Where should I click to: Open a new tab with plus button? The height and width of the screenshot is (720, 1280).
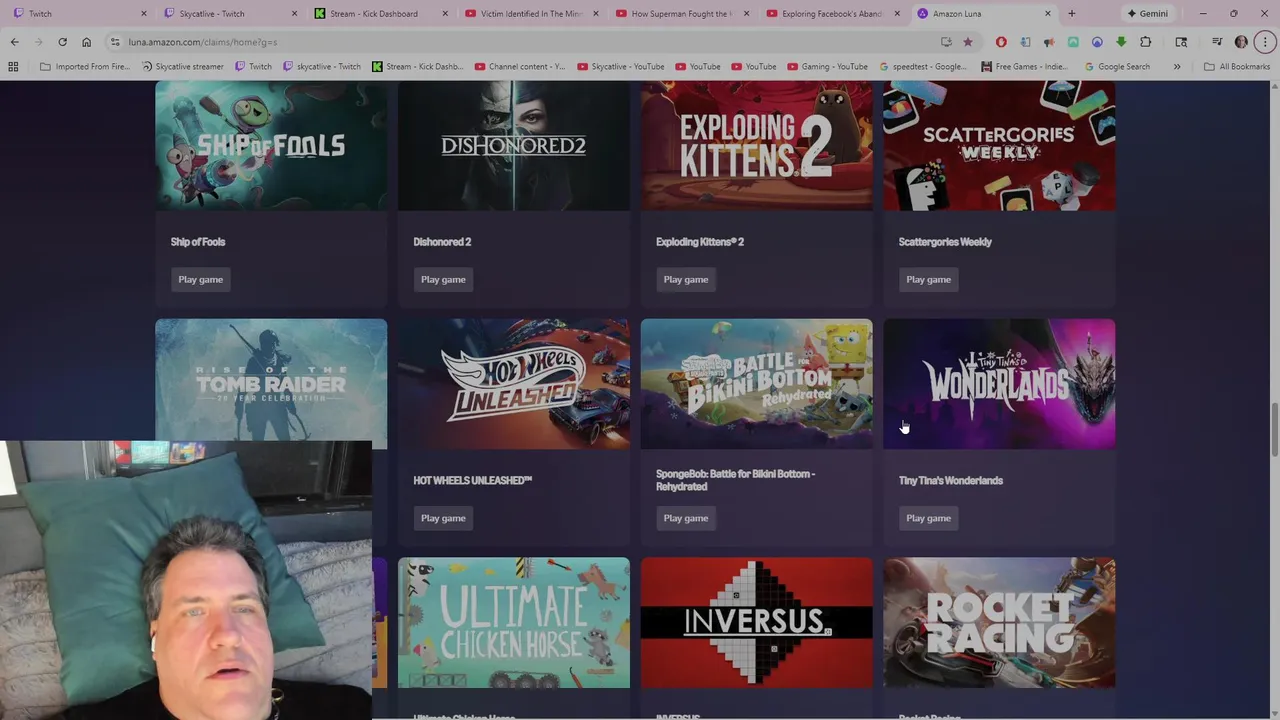[1071, 13]
